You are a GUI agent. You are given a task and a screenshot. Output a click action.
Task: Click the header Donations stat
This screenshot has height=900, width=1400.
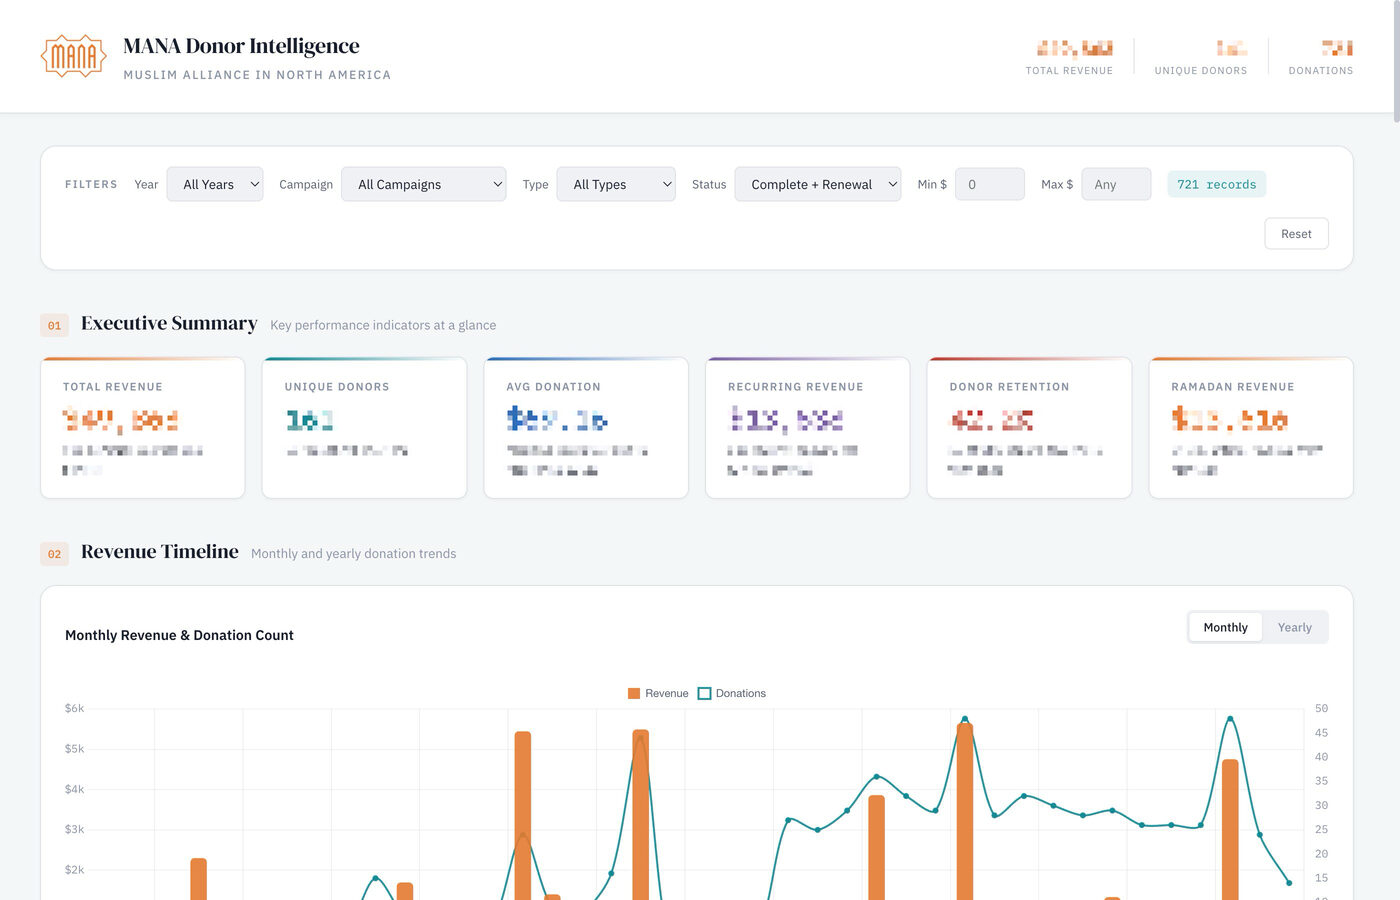(x=1321, y=57)
